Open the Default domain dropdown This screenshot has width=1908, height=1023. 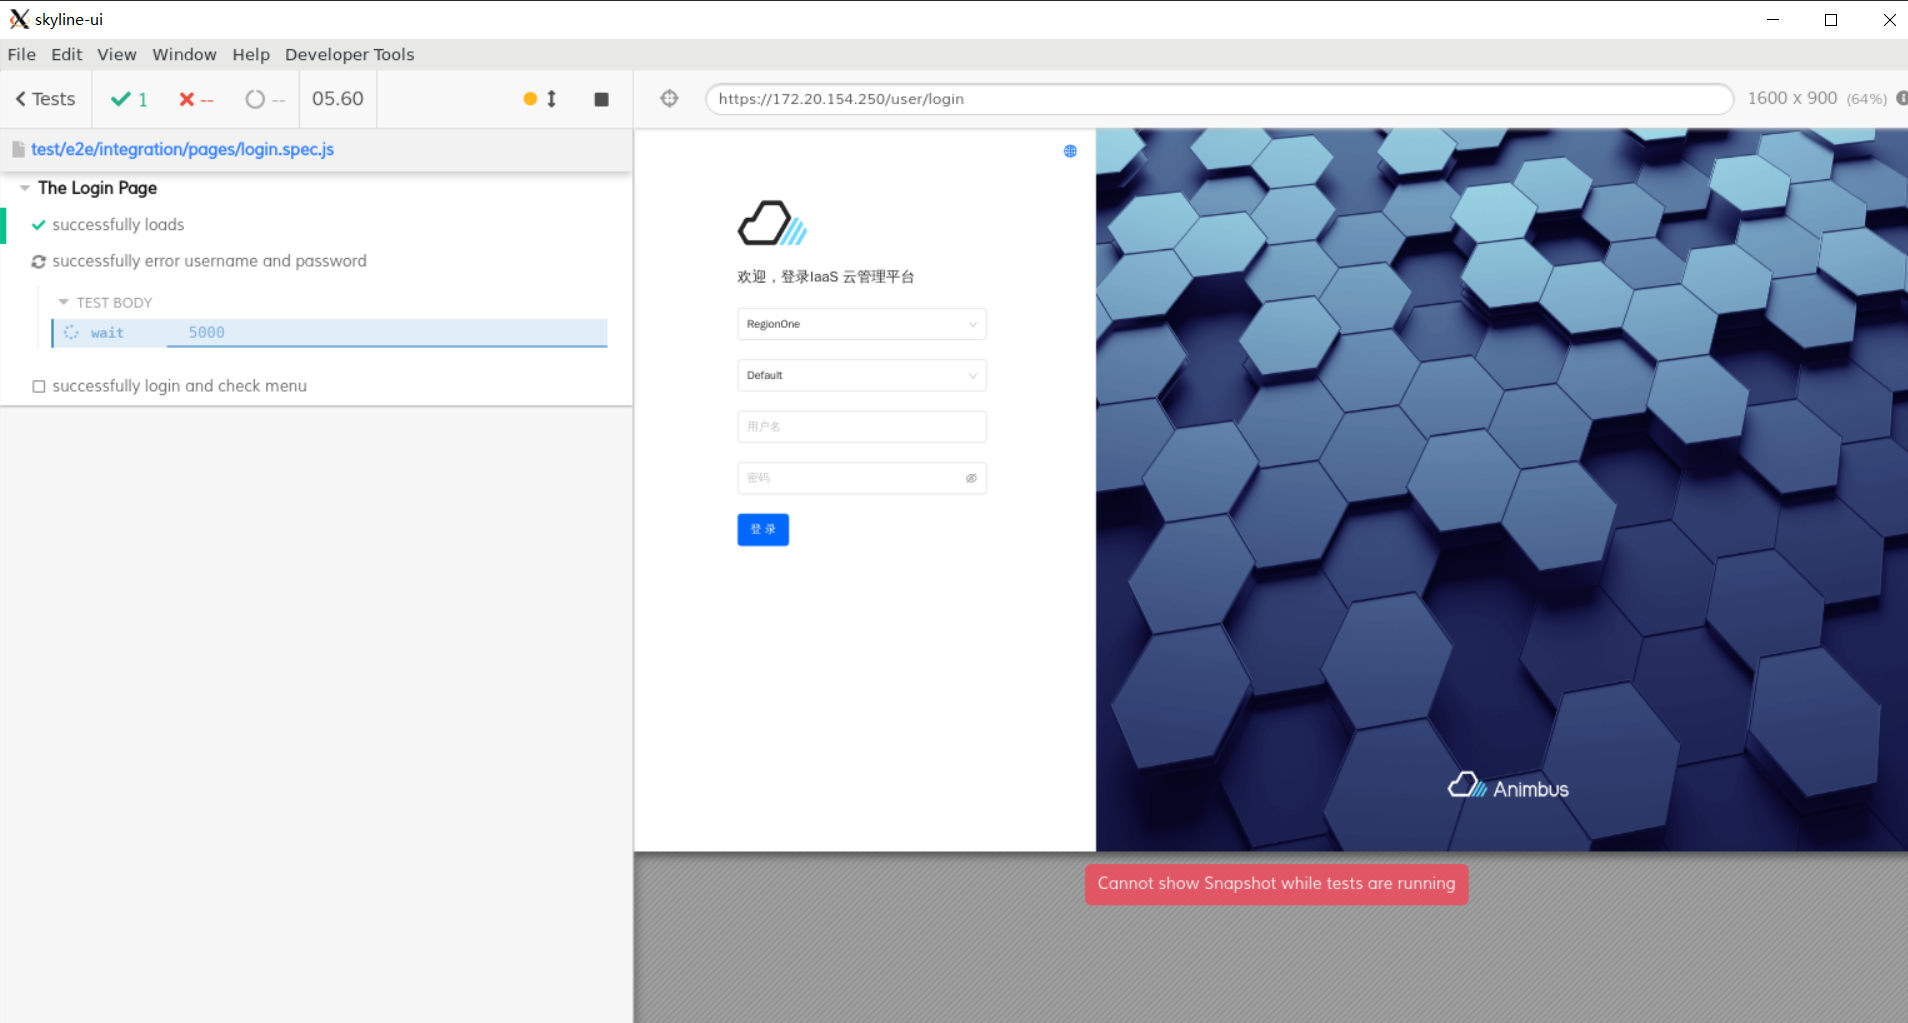pyautogui.click(x=861, y=375)
